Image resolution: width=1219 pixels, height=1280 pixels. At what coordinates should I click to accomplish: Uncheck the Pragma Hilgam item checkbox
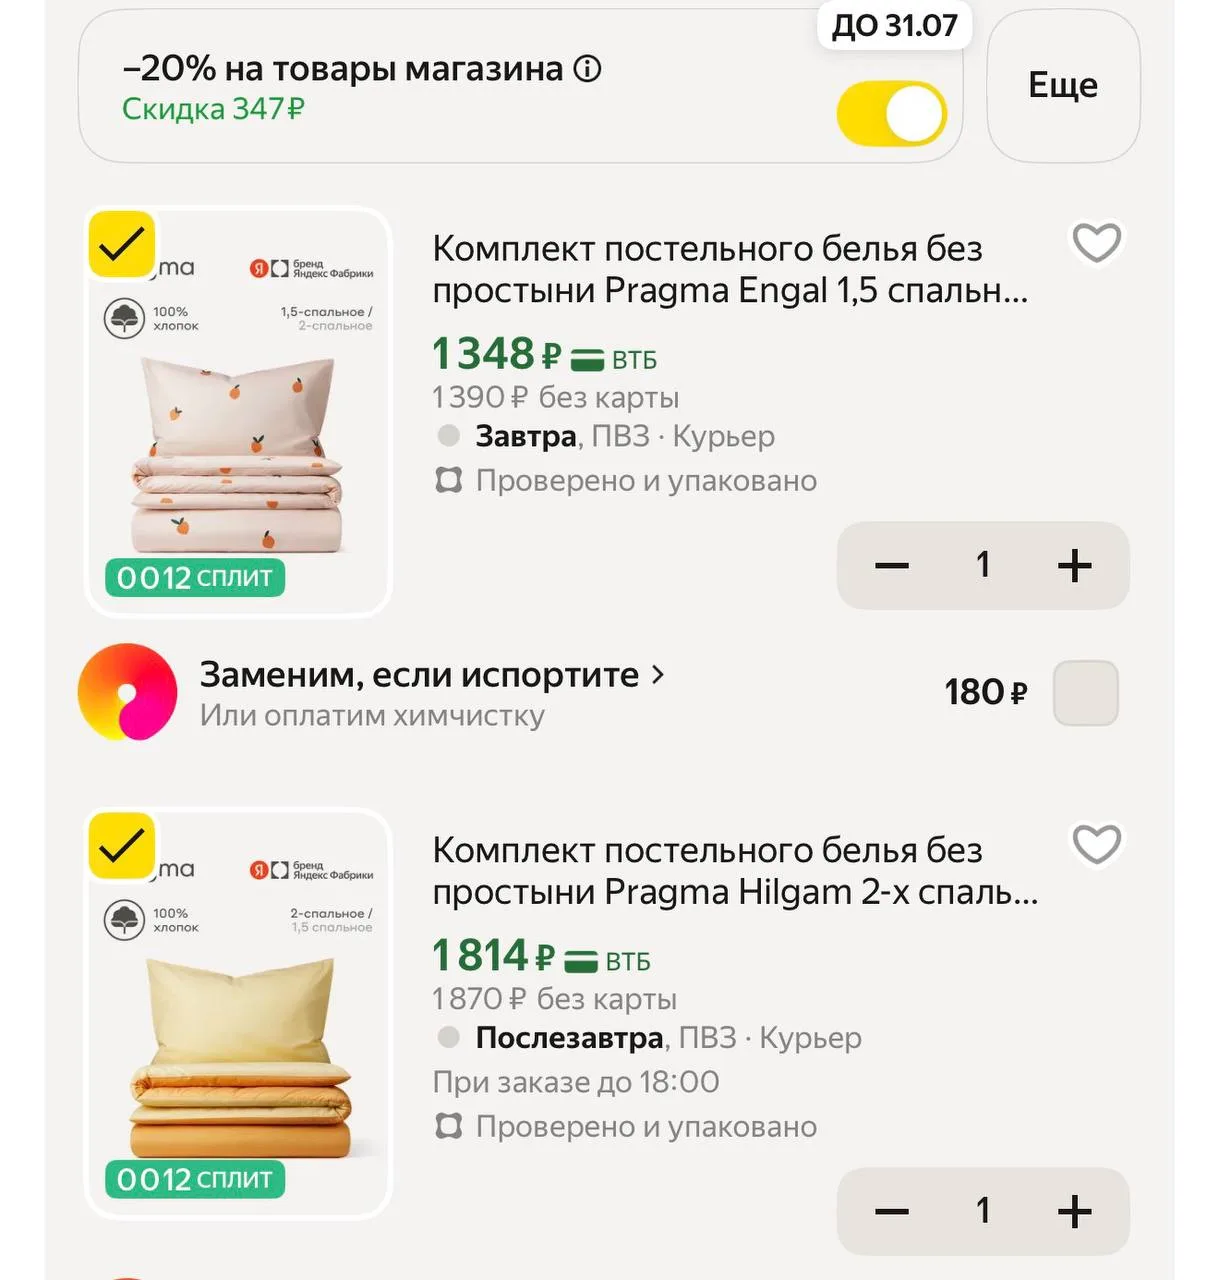122,846
